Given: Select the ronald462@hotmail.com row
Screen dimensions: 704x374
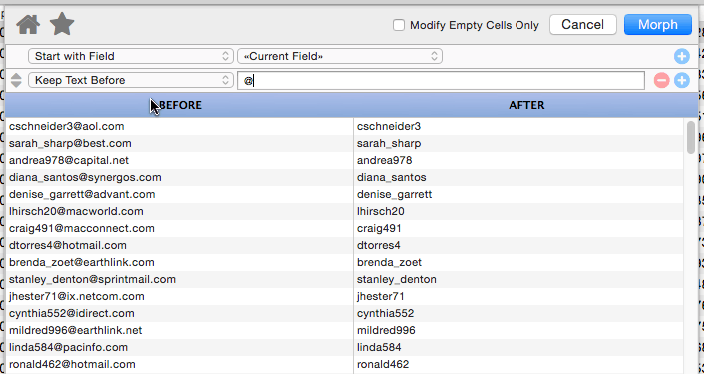Looking at the screenshot, I should click(x=345, y=364).
